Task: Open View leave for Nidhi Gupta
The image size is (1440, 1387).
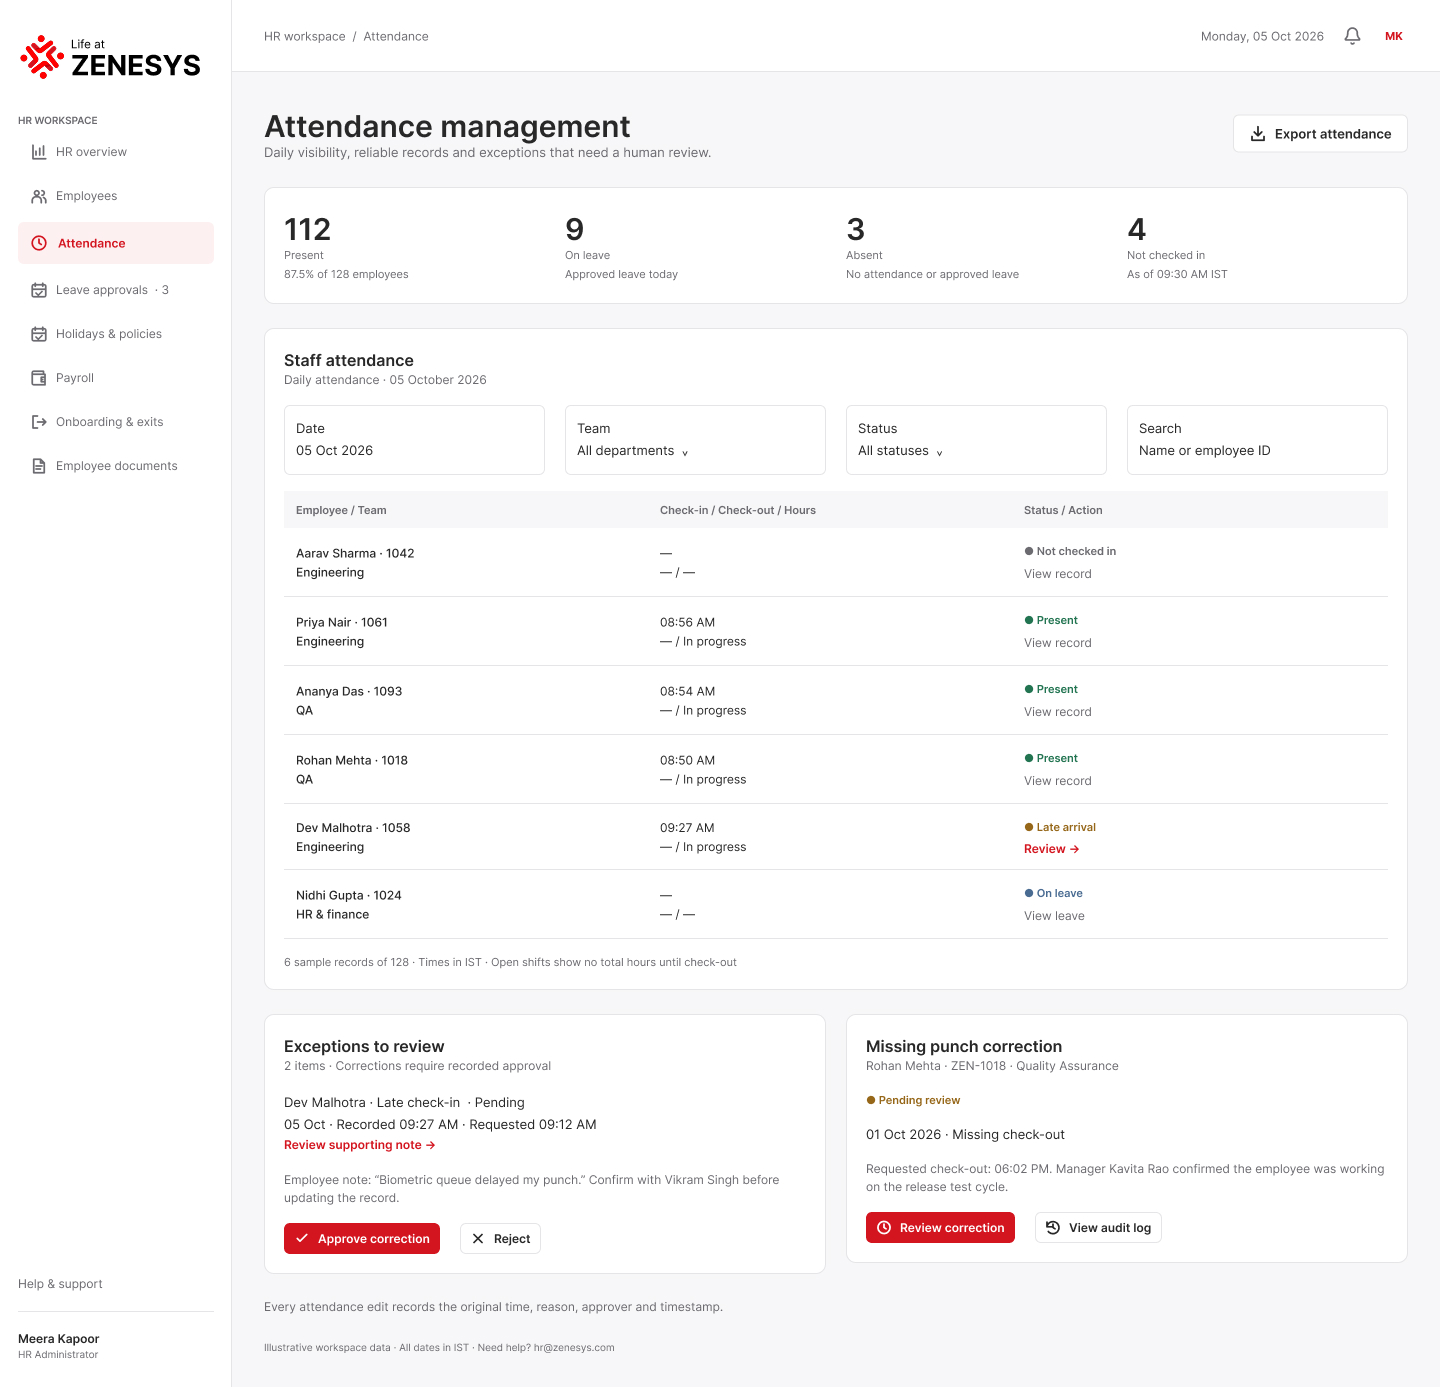Action: click(1054, 916)
